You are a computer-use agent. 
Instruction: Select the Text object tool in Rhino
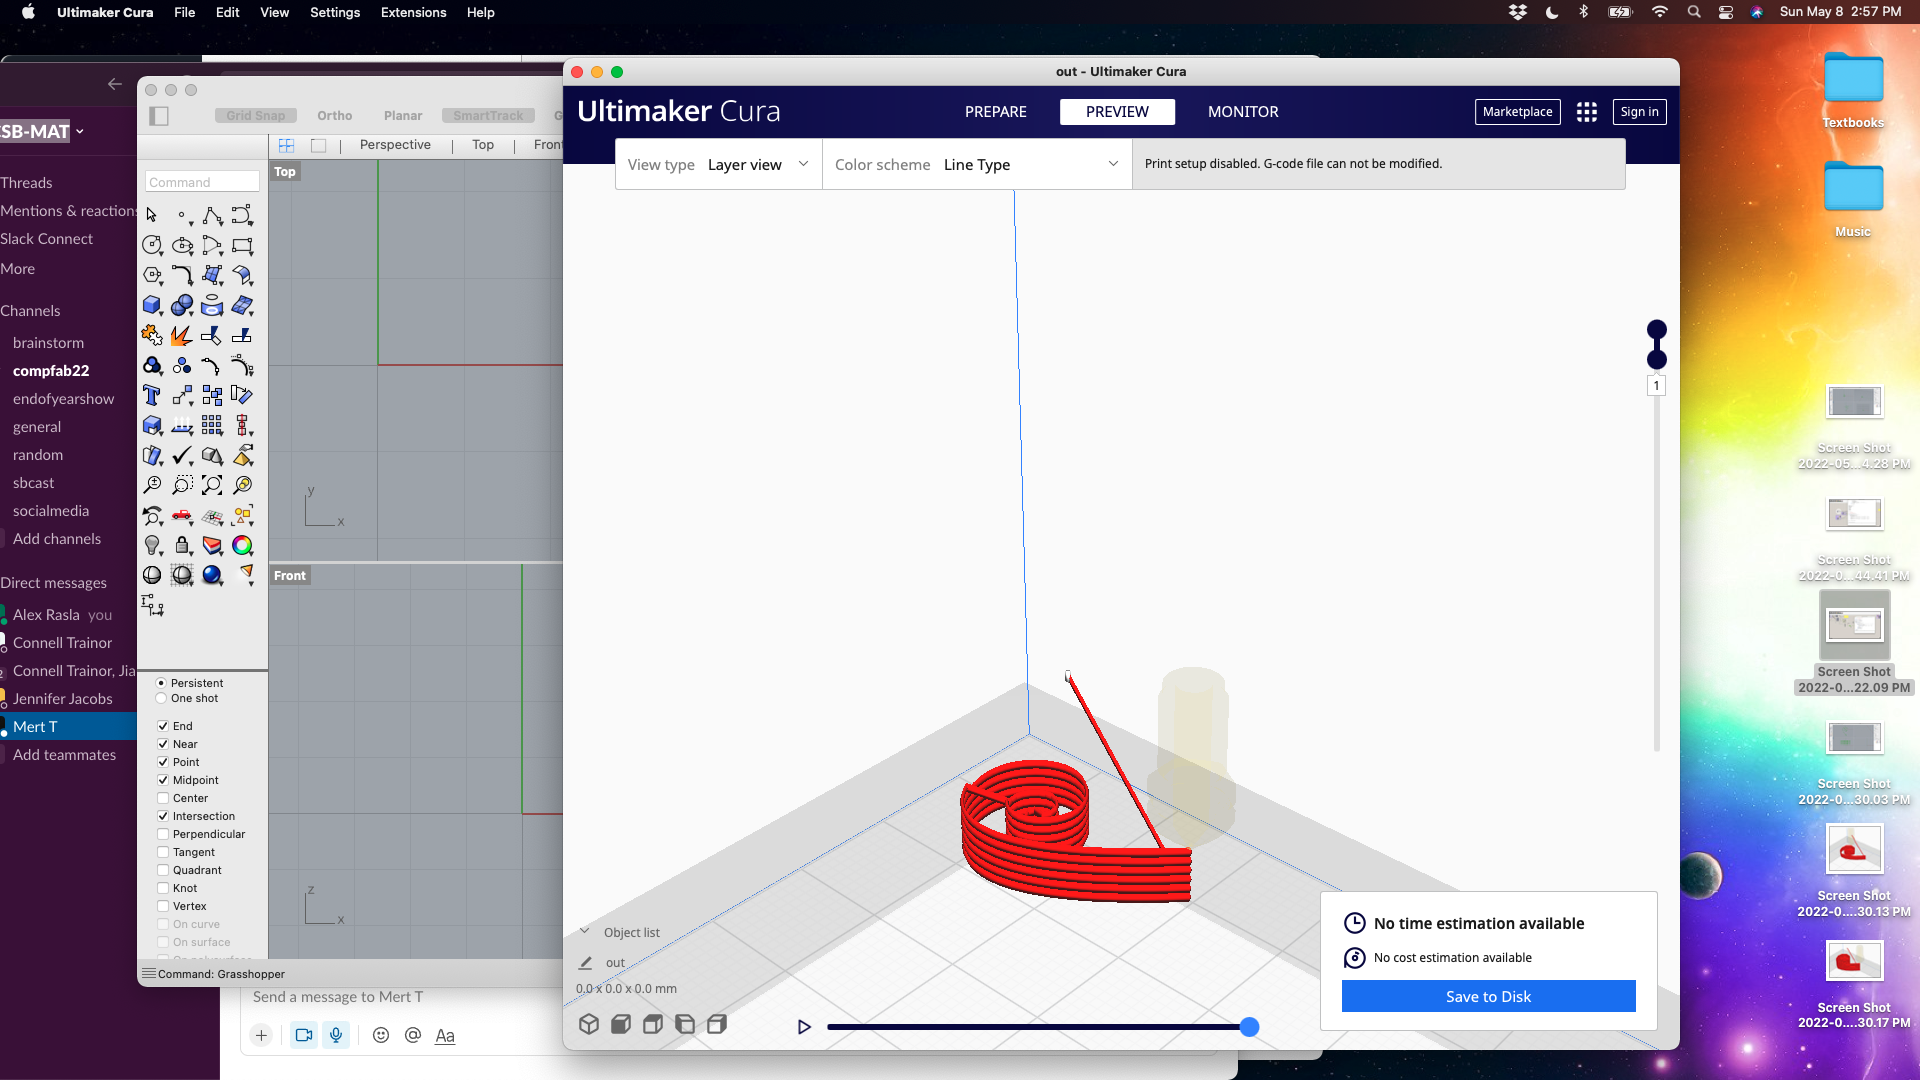point(152,393)
